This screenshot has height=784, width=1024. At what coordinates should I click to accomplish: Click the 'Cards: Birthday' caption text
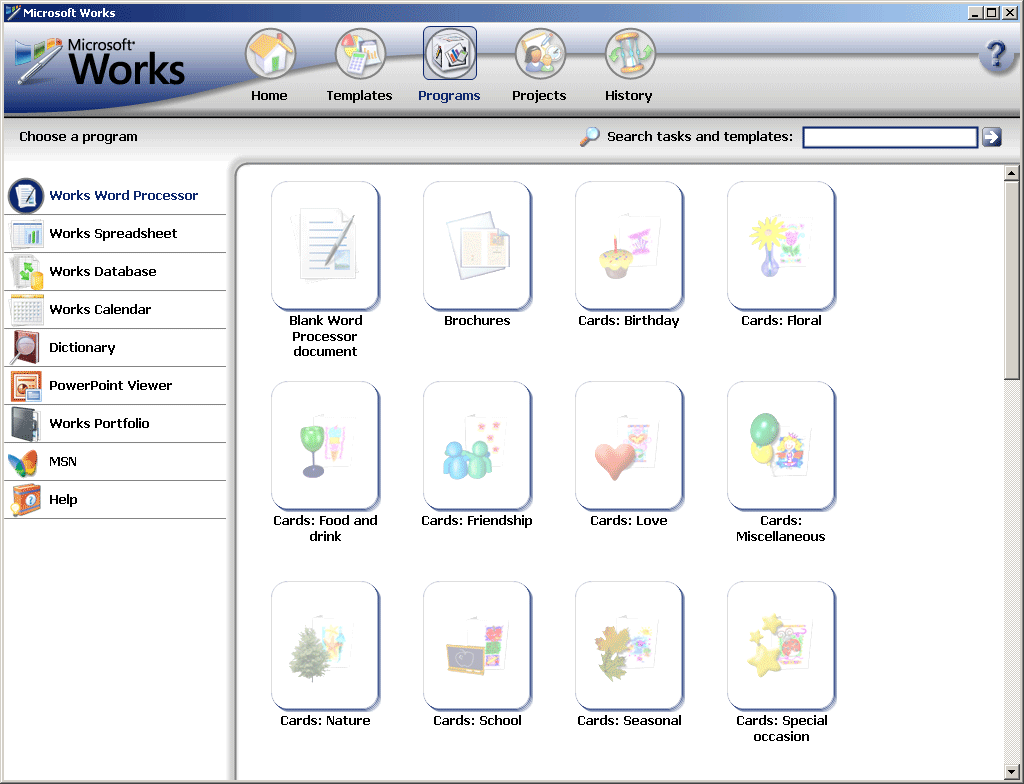coord(629,321)
